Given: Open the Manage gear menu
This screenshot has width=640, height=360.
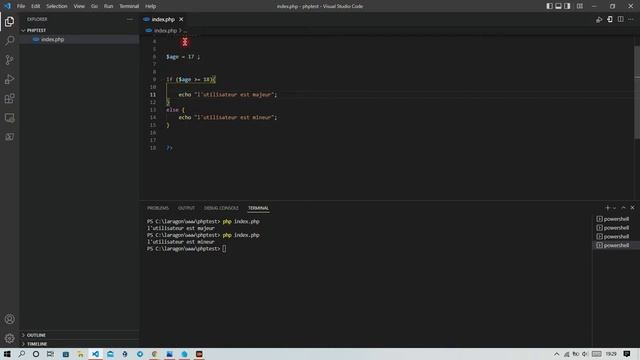Looking at the screenshot, I should 9,338.
